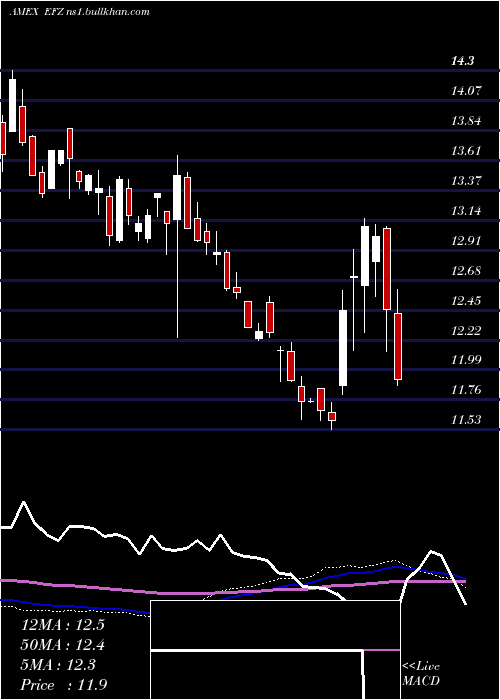Screen dimensions: 500x700
Task: Click the 11.99 price axis label
Action: (x=467, y=360)
